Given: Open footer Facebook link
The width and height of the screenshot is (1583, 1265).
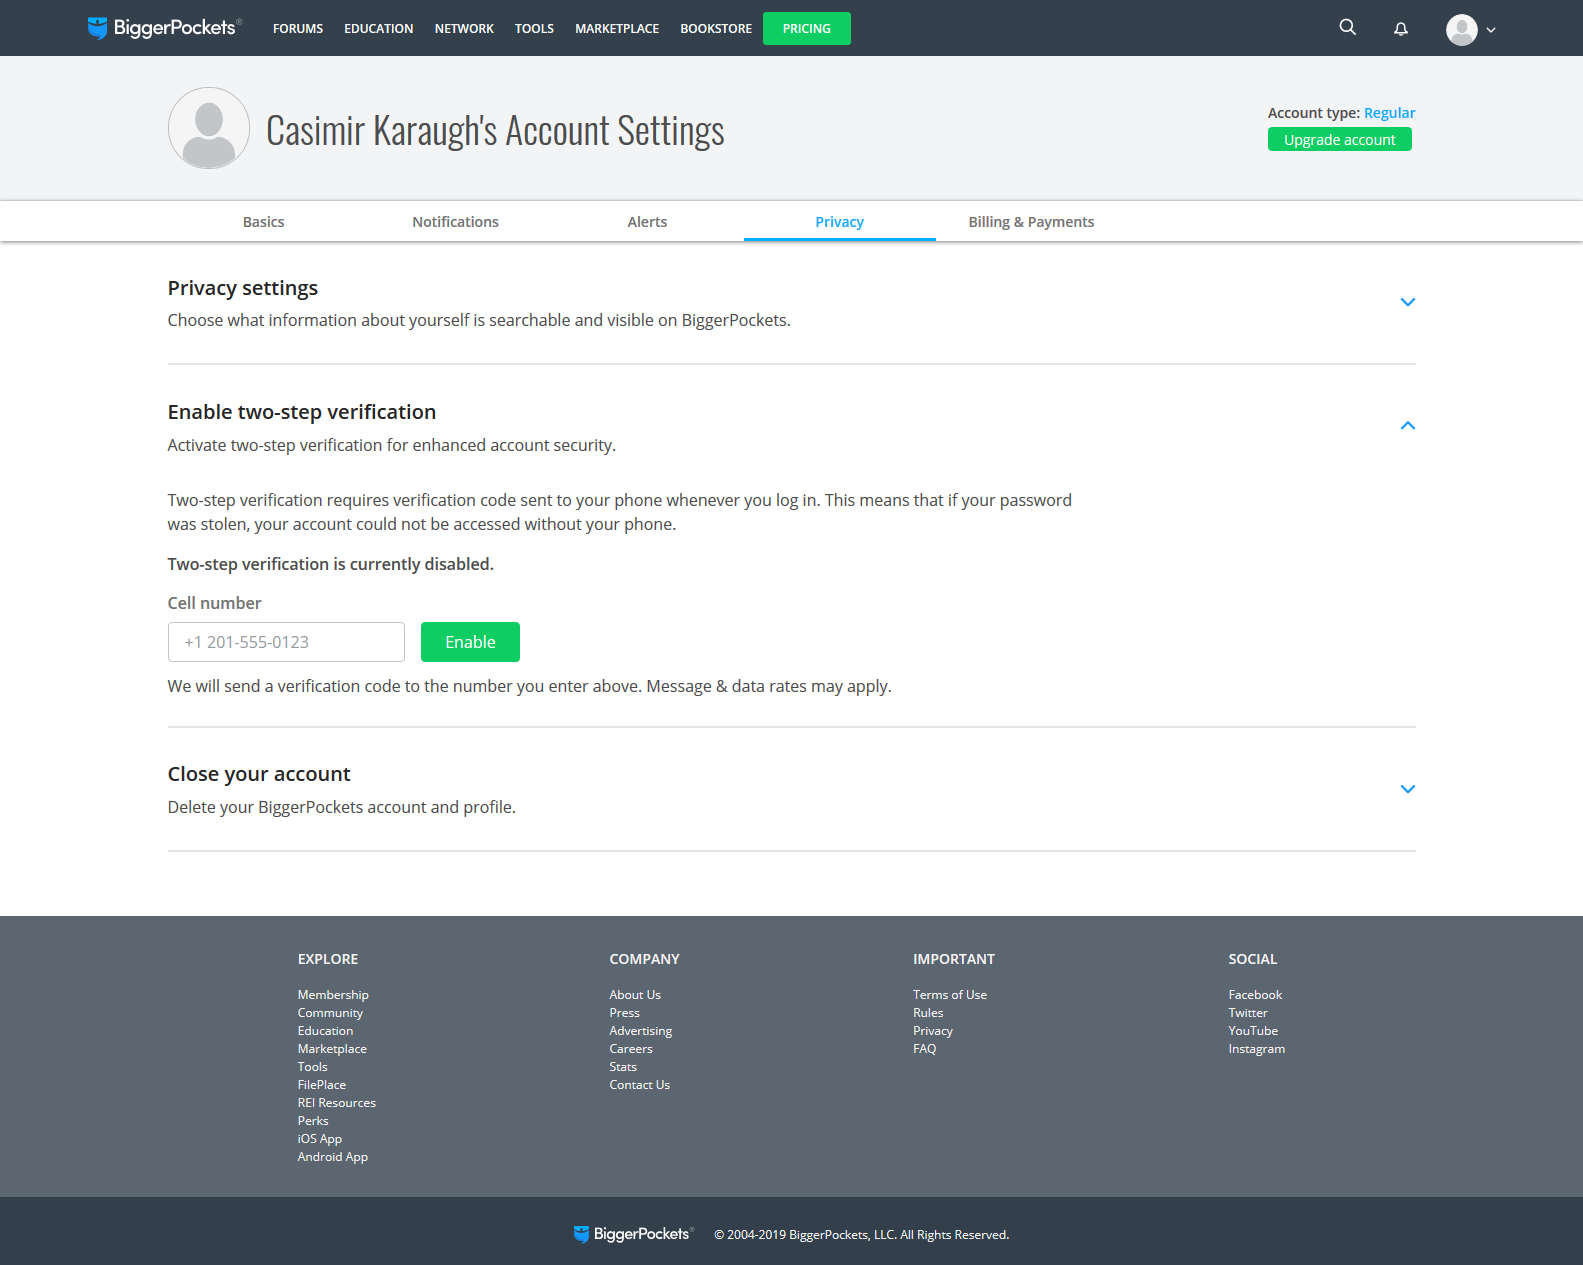Looking at the screenshot, I should coord(1255,995).
